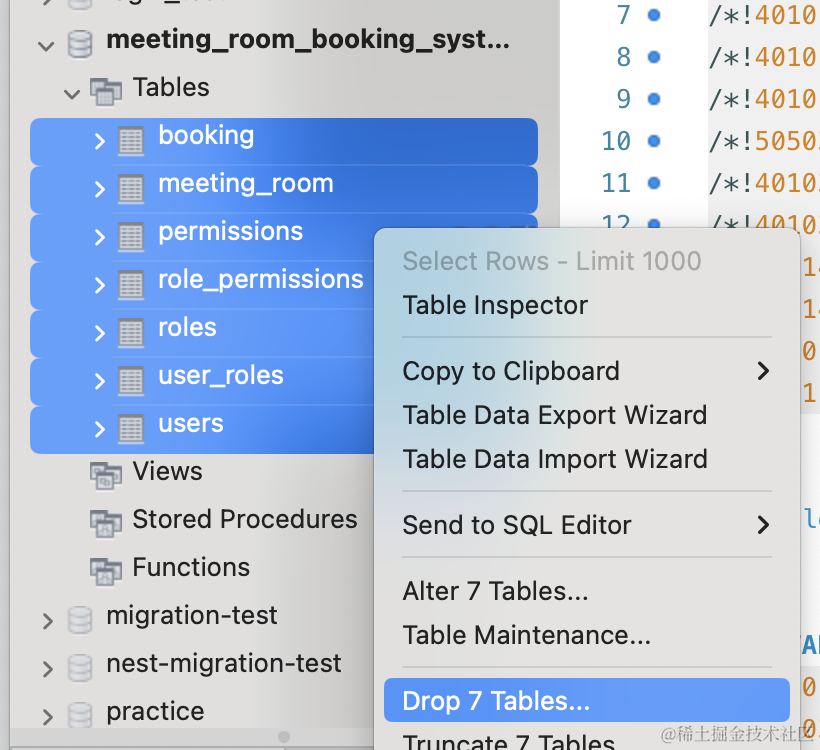Viewport: 820px width, 750px height.
Task: Toggle breakpoint dot on line 7
Action: point(654,15)
